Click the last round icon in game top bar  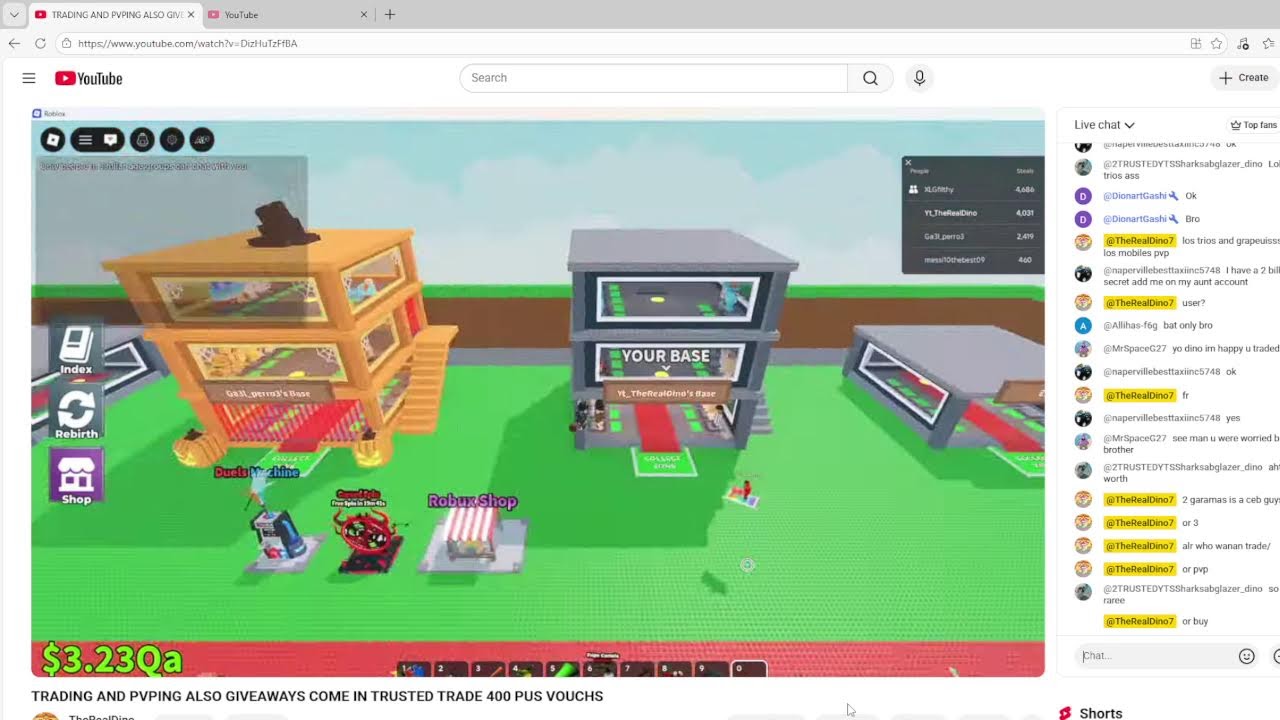[x=202, y=140]
